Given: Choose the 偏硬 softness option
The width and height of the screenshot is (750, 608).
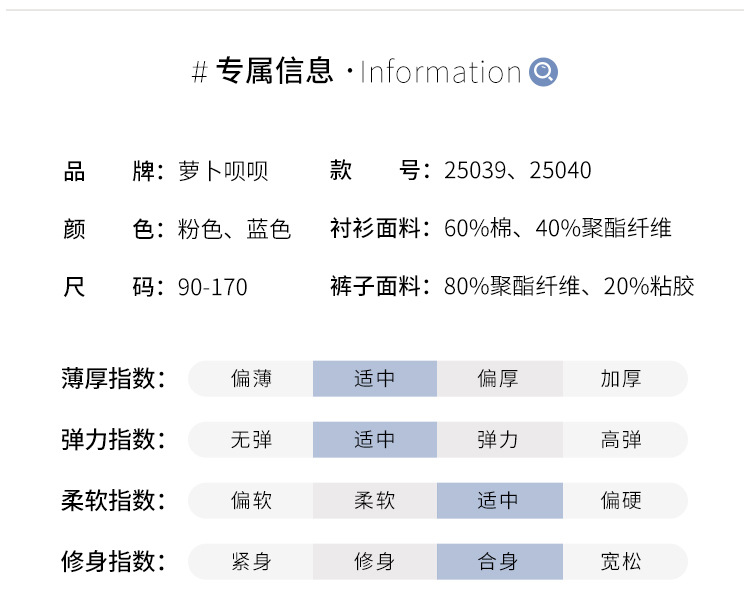Looking at the screenshot, I should (x=621, y=501).
